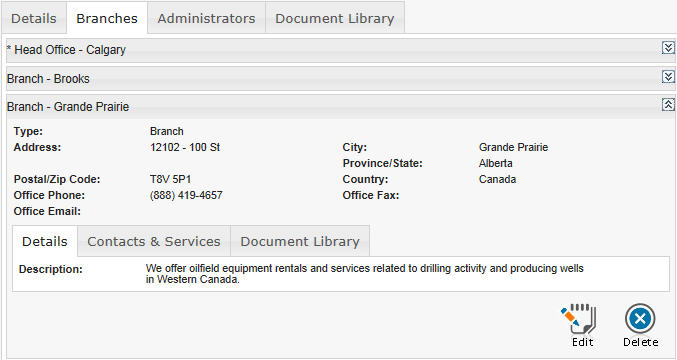Click the Branch - Brooks header title
677x360 pixels.
pyautogui.click(x=48, y=79)
